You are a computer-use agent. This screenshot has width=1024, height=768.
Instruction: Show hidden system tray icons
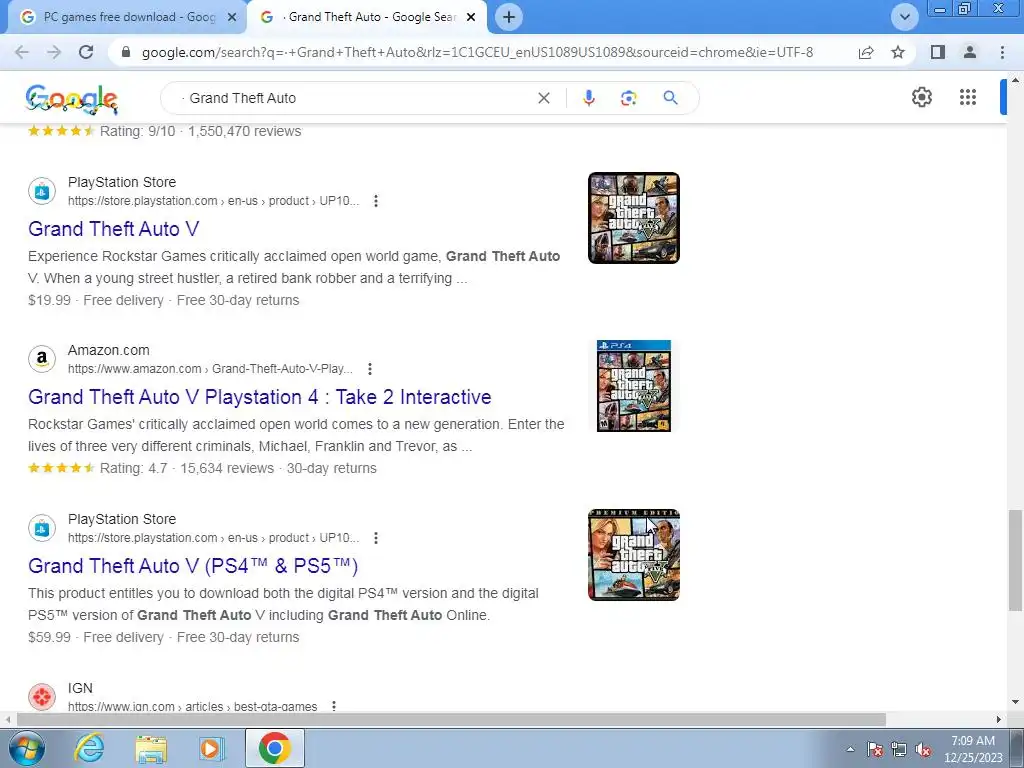click(850, 750)
